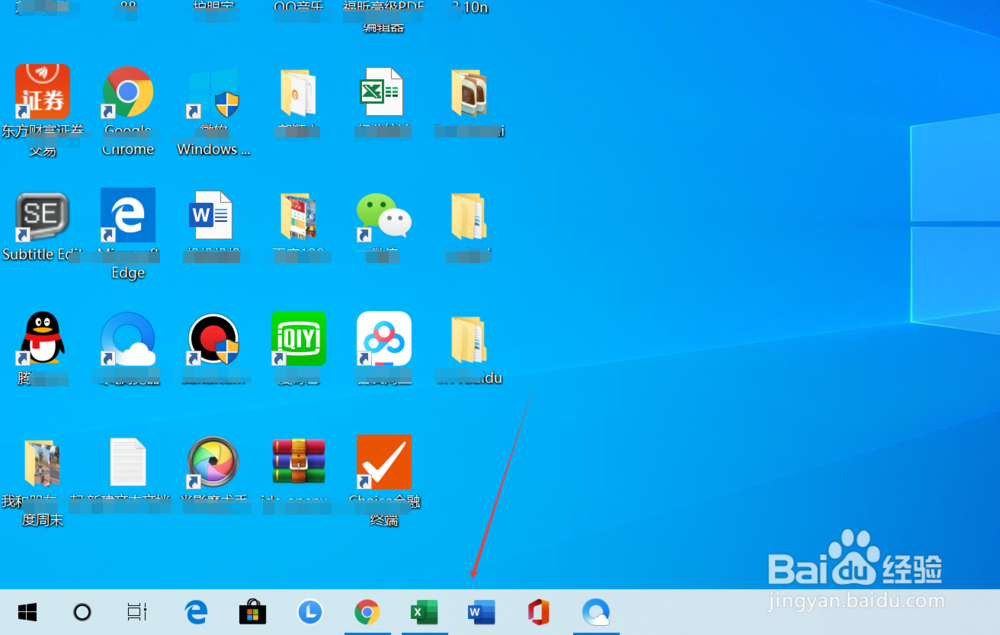1000x635 pixels.
Task: Launch Office from the taskbar
Action: point(538,612)
